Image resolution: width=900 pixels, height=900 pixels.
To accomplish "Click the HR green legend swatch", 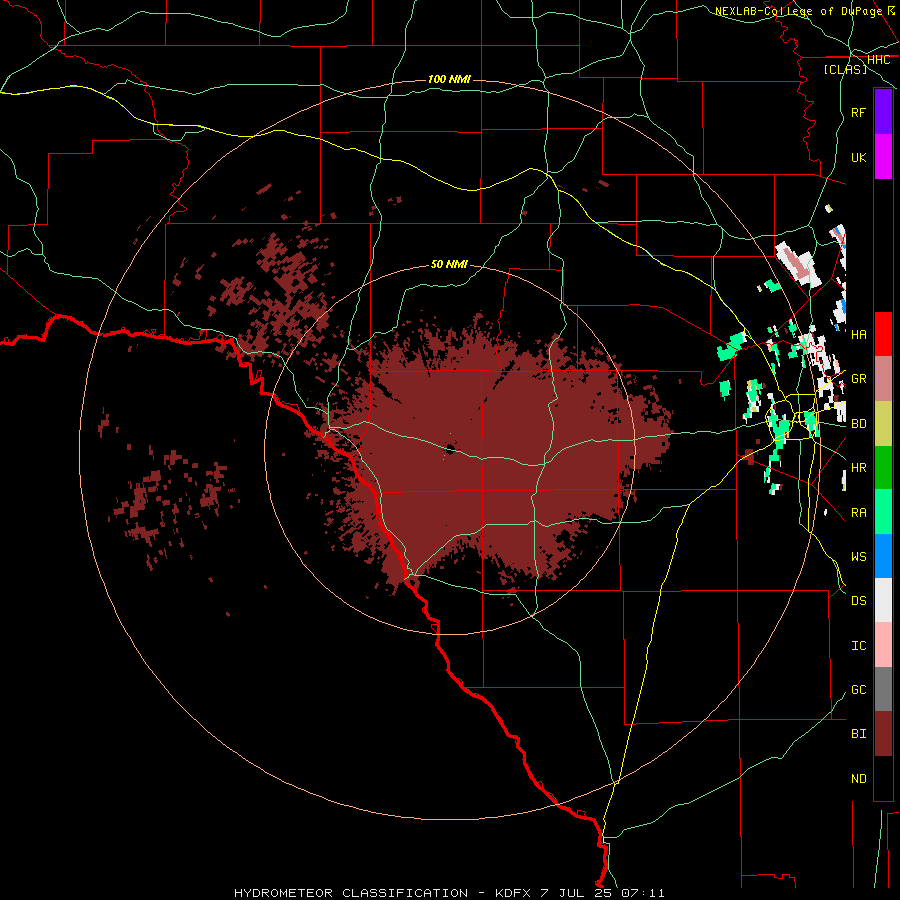I will point(883,468).
